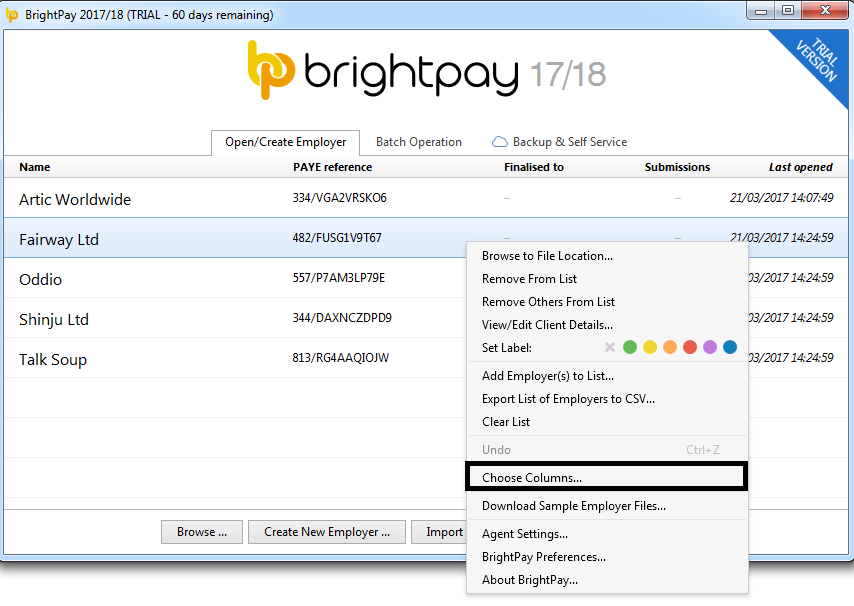Maximize the BrightPay window
The image size is (854, 606).
788,10
